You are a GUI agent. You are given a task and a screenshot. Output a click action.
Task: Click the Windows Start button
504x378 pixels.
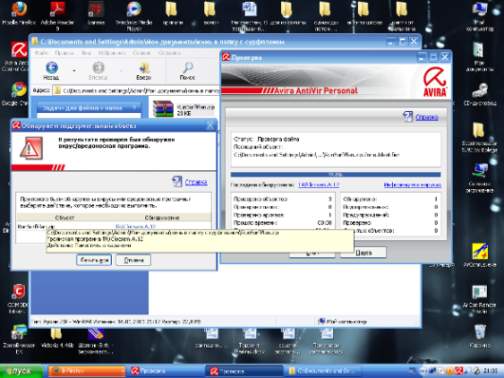(x=22, y=371)
